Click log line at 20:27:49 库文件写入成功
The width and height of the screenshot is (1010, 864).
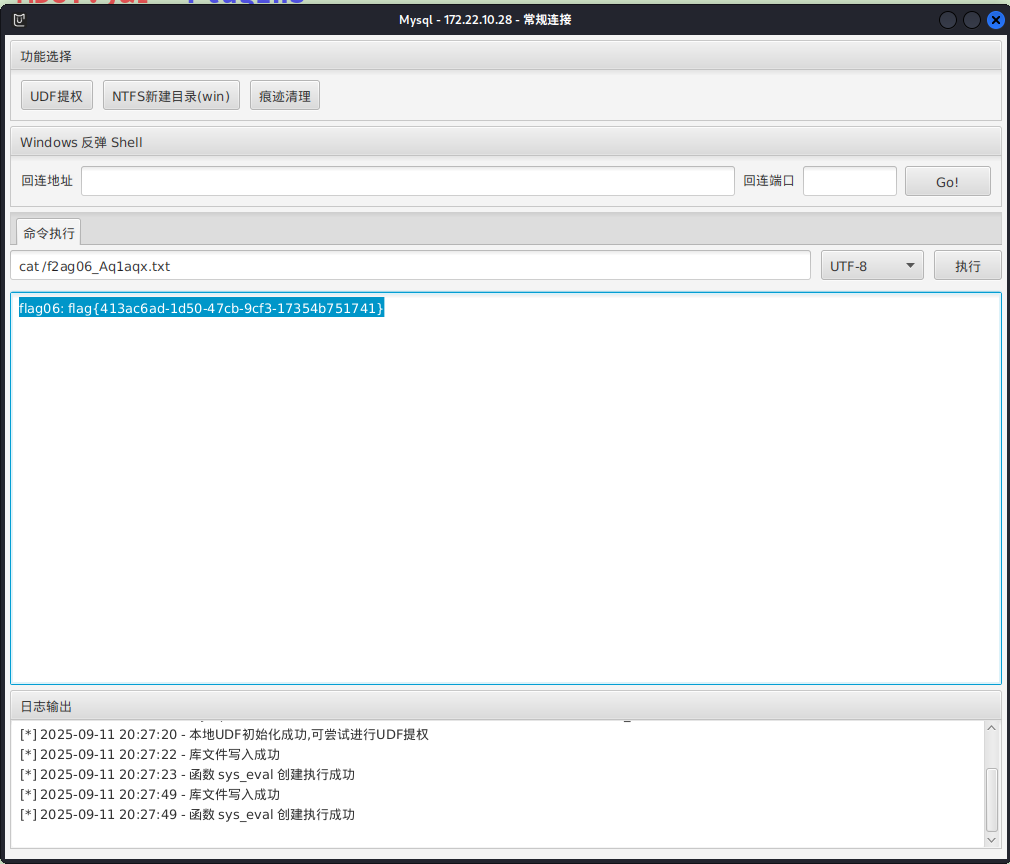(x=149, y=794)
